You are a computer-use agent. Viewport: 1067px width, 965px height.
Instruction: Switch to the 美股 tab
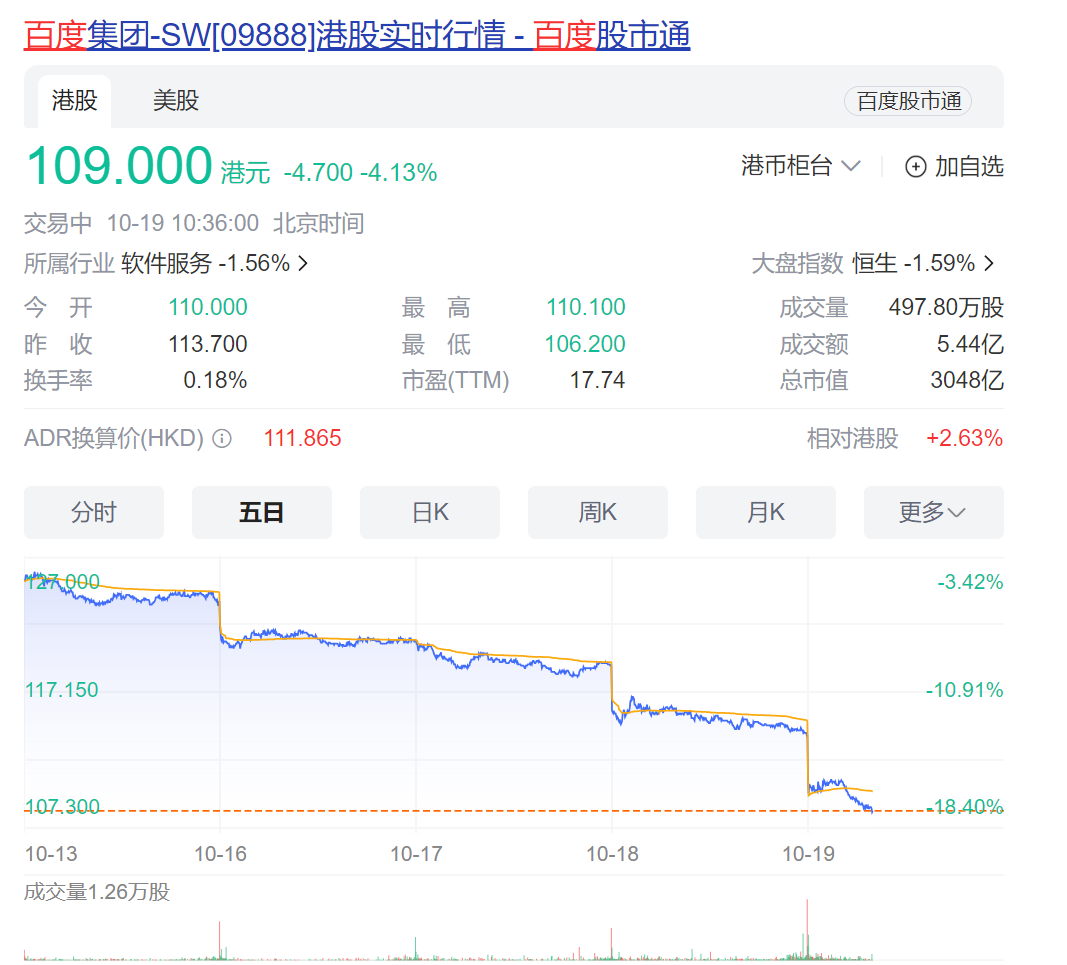(x=175, y=100)
